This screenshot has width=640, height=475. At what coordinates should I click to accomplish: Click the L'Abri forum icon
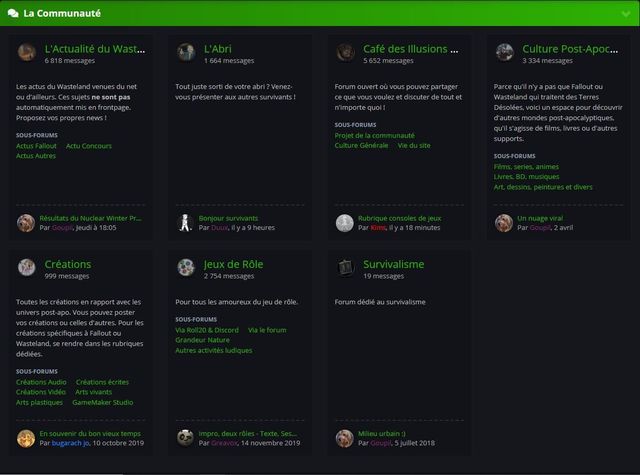(186, 52)
